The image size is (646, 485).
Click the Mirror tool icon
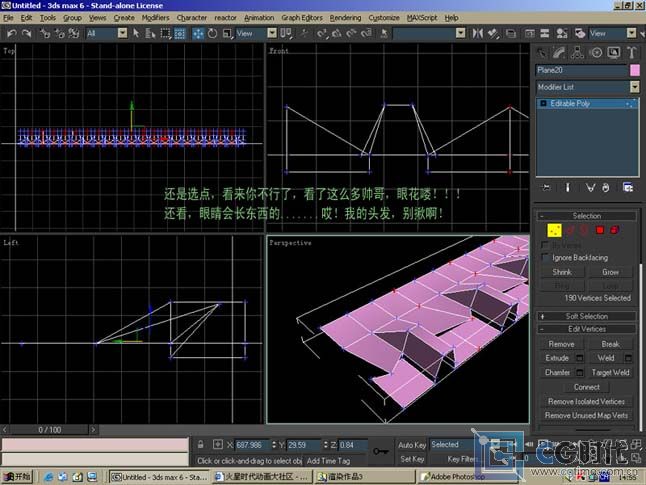(x=477, y=33)
